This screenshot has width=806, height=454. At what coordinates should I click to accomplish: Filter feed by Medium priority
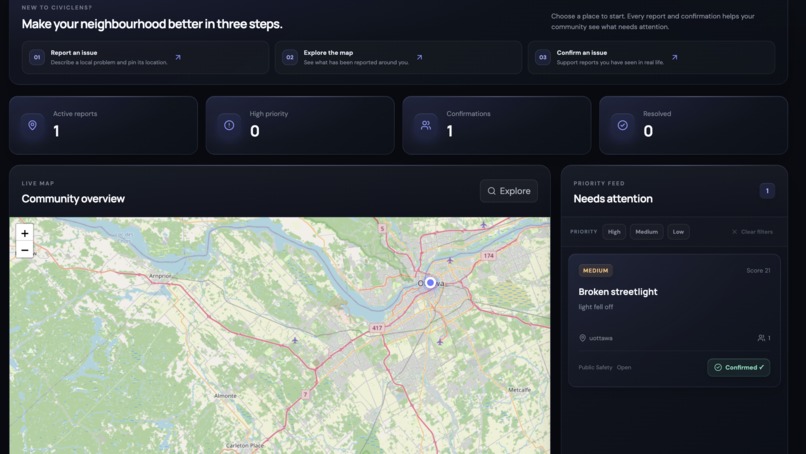[x=647, y=232]
